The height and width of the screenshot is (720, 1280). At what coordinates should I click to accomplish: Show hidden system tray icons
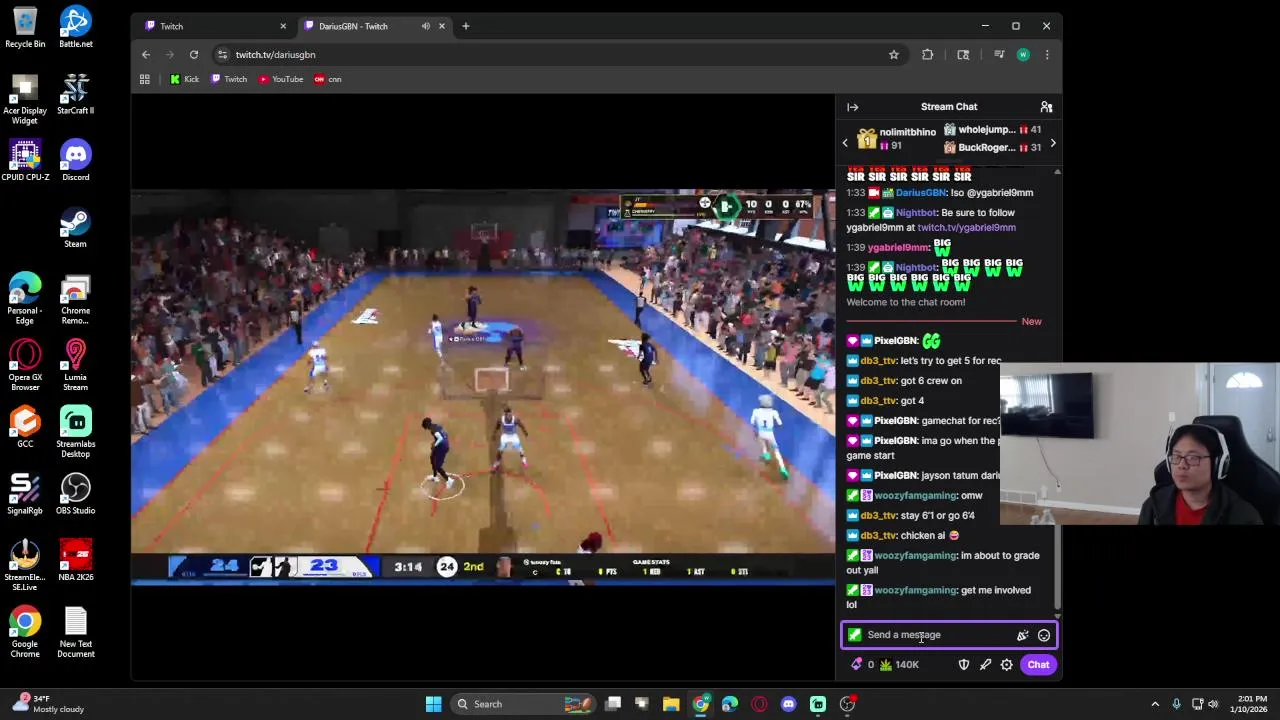(x=1155, y=704)
